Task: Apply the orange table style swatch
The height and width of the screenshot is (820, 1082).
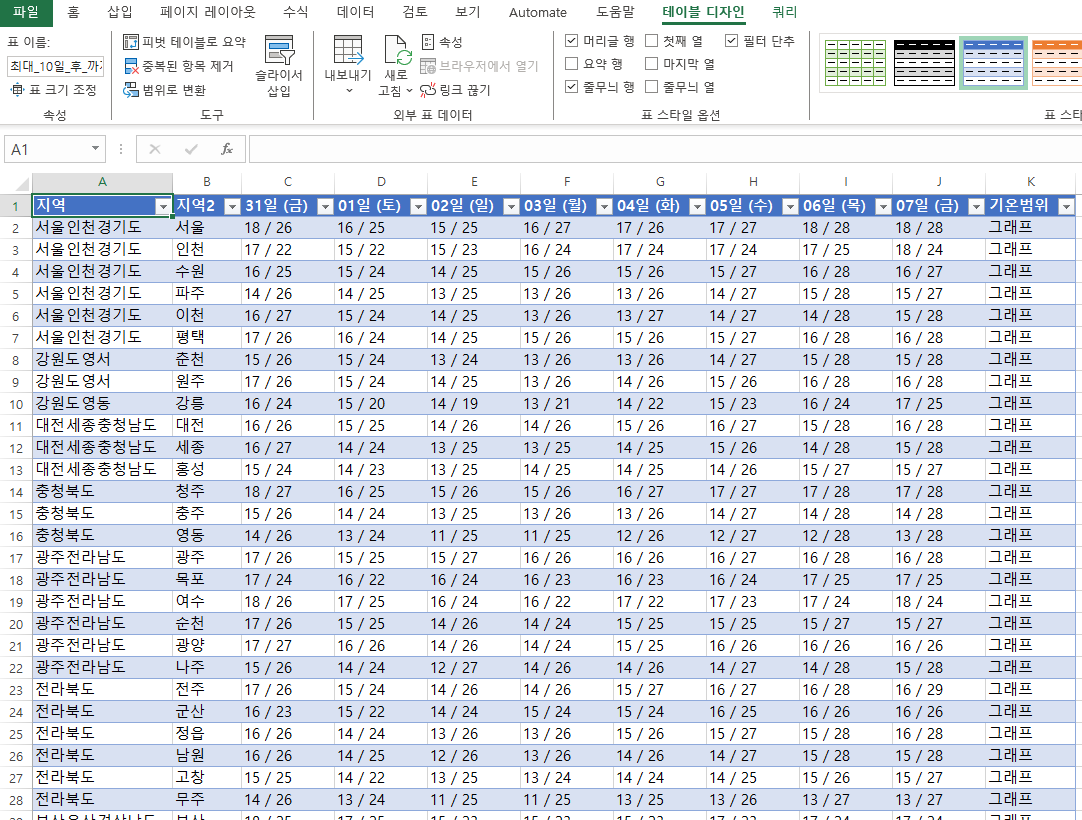Action: 1056,63
